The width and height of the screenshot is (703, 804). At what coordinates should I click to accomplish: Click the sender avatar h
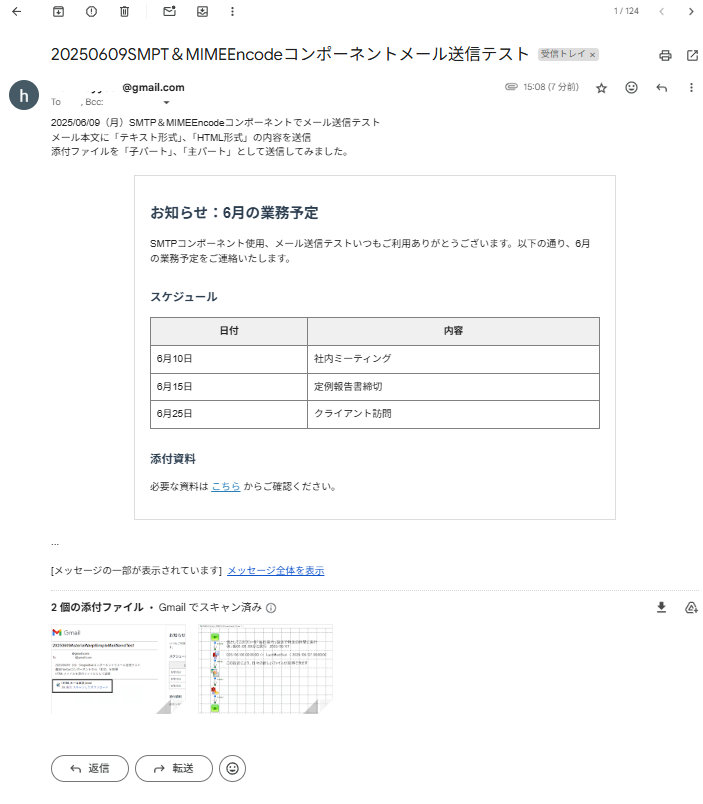(x=24, y=95)
